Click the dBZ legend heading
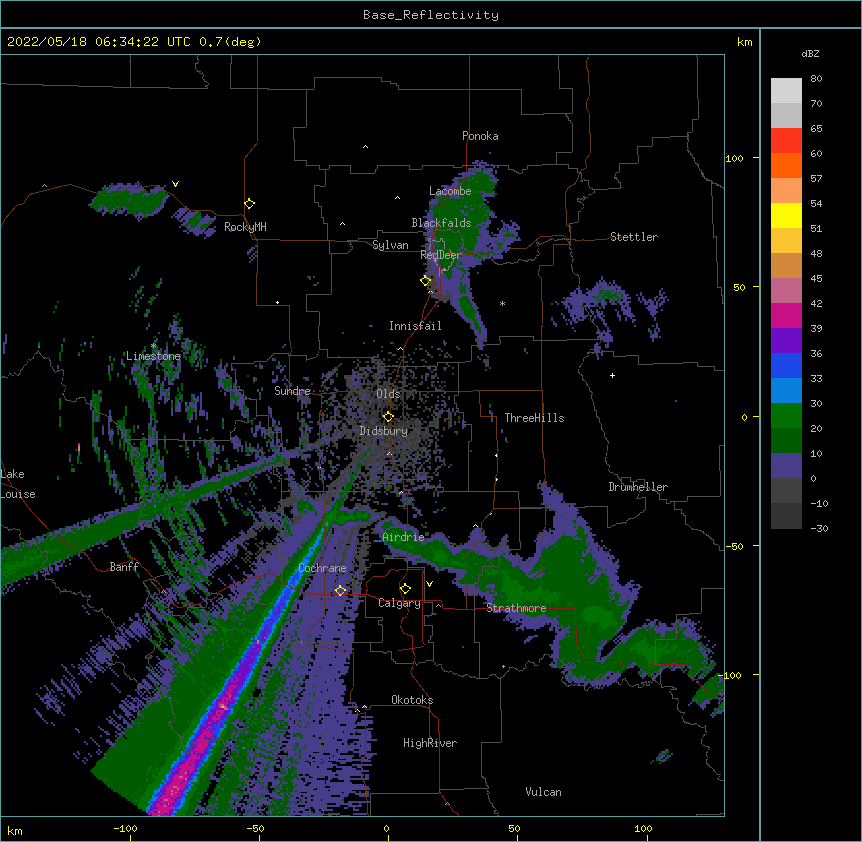 pyautogui.click(x=810, y=54)
